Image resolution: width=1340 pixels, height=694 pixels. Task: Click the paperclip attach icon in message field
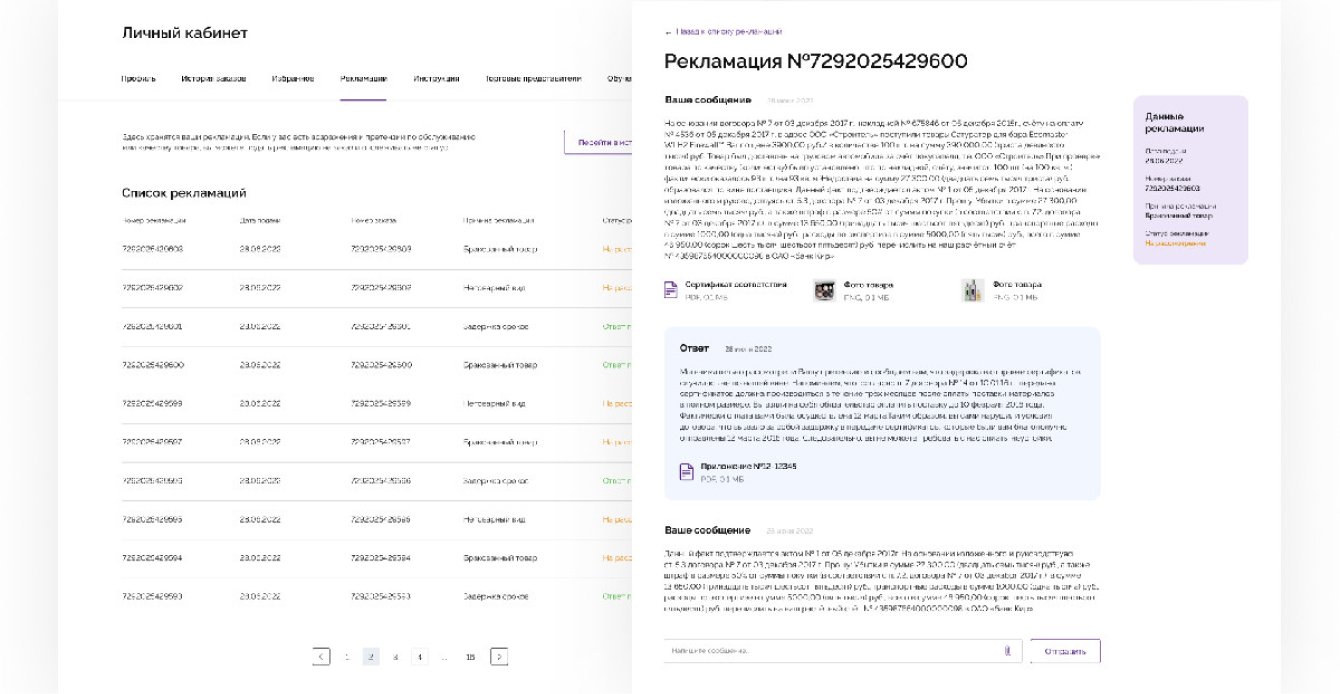point(1007,651)
